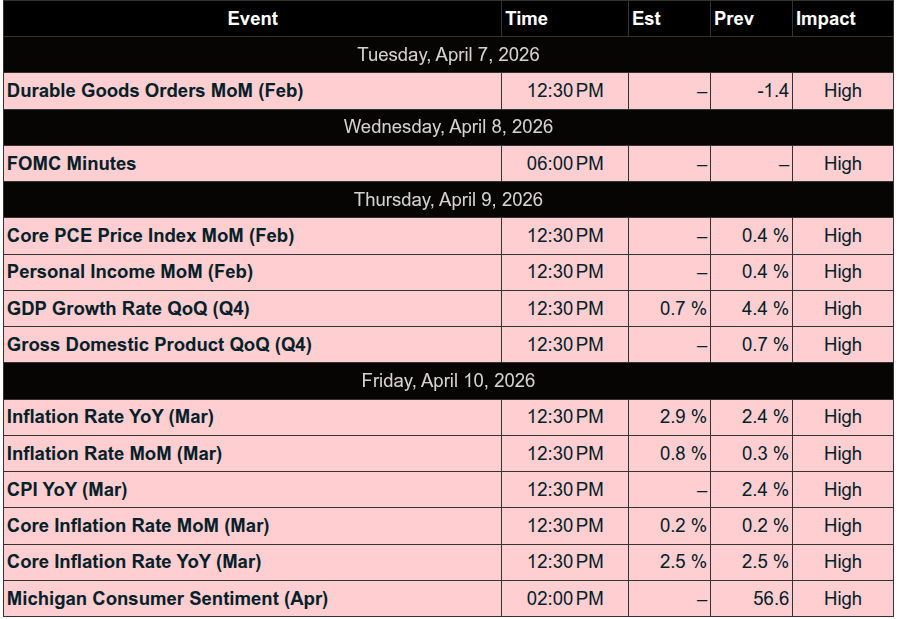This screenshot has width=899, height=619.
Task: Click Personal Income MoM (Feb) event
Action: (130, 272)
